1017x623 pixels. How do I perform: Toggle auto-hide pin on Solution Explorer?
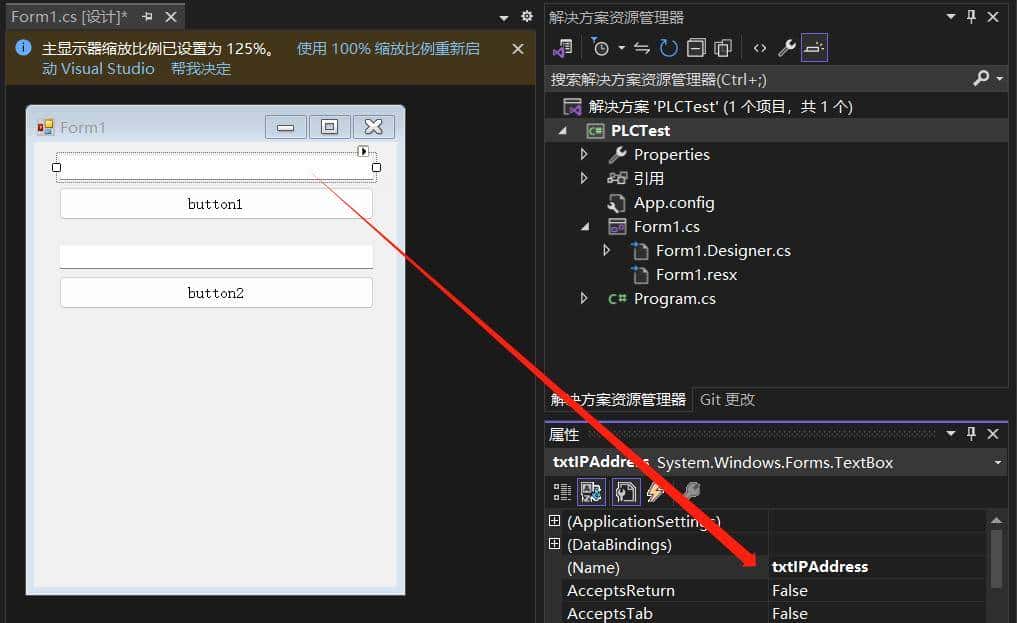click(970, 17)
